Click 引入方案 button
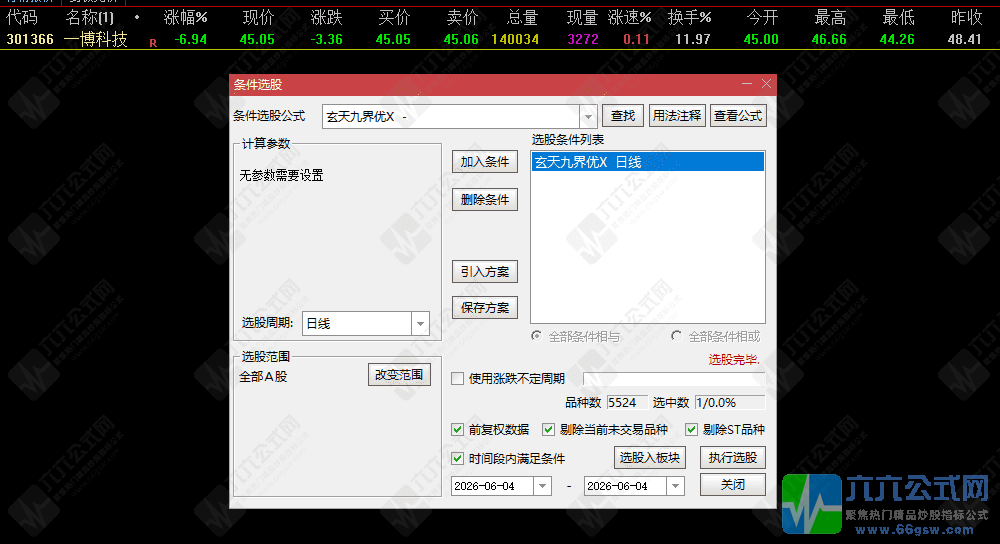 pyautogui.click(x=485, y=272)
